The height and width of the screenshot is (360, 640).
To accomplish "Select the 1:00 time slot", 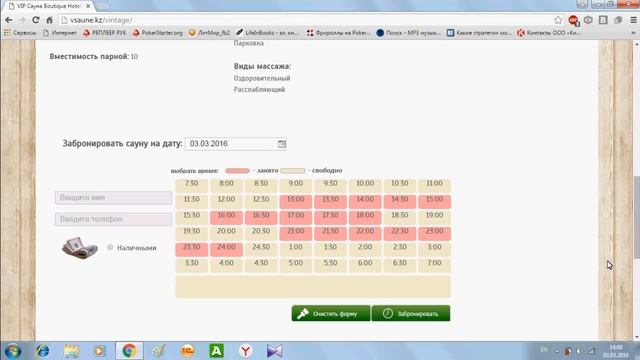I will pyautogui.click(x=296, y=249).
